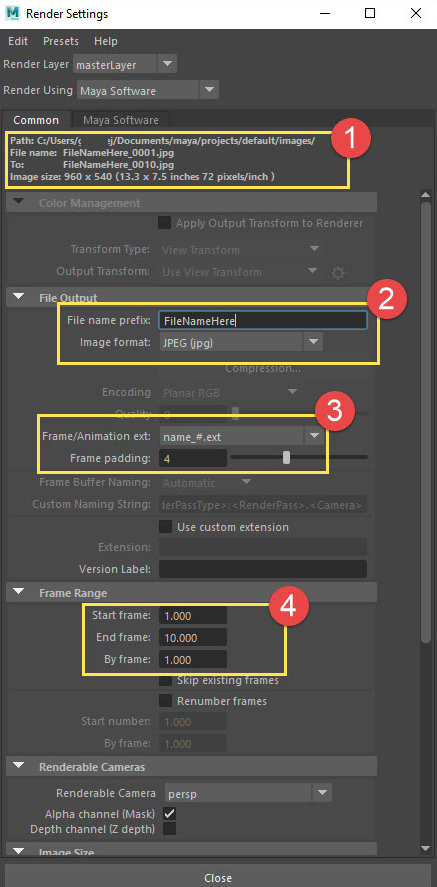Enable Depth channel (Z depth) checkbox
This screenshot has width=437, height=887.
(x=169, y=829)
